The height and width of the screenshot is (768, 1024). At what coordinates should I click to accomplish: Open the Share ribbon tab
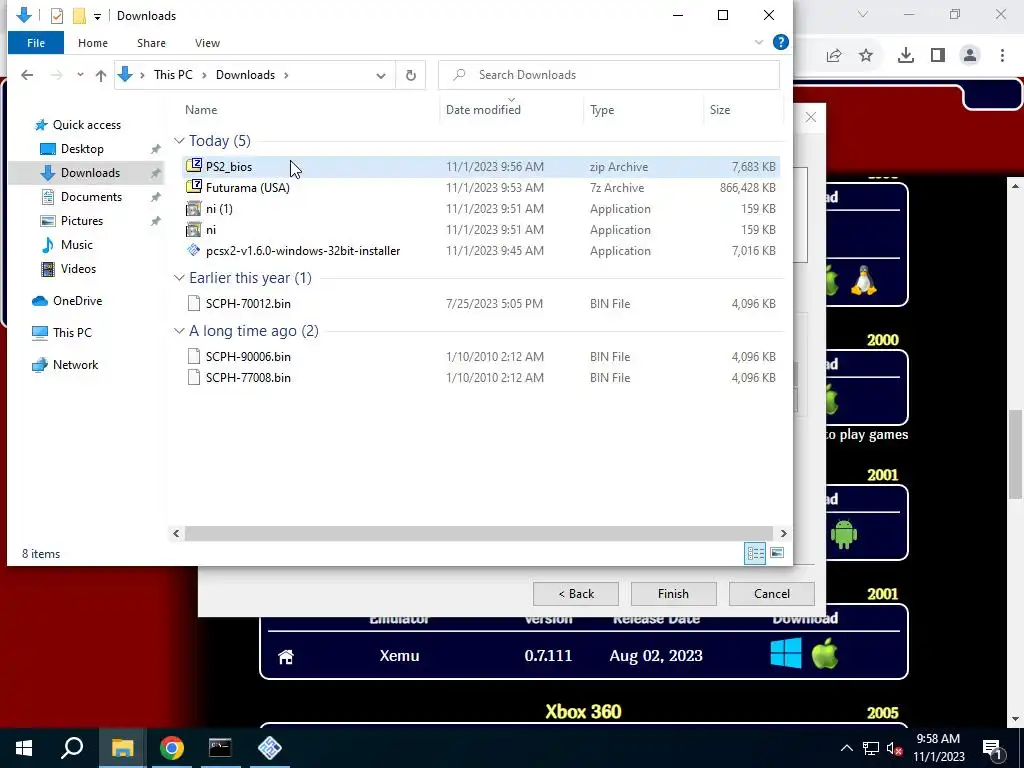[151, 43]
